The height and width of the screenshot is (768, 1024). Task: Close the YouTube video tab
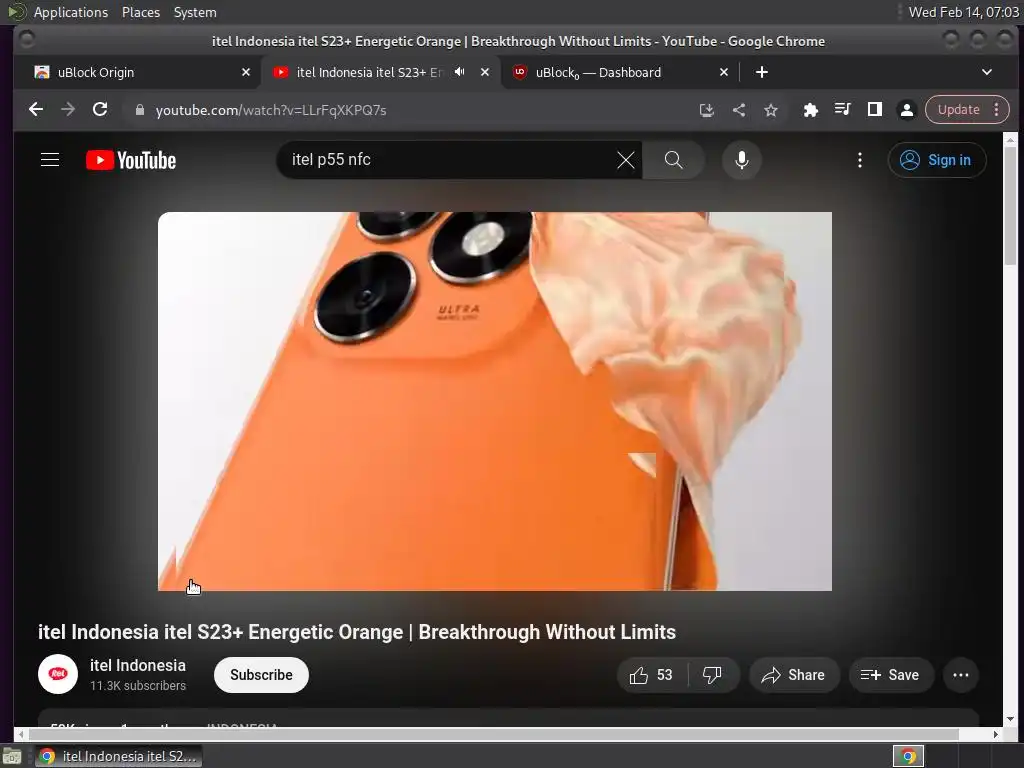pos(485,72)
